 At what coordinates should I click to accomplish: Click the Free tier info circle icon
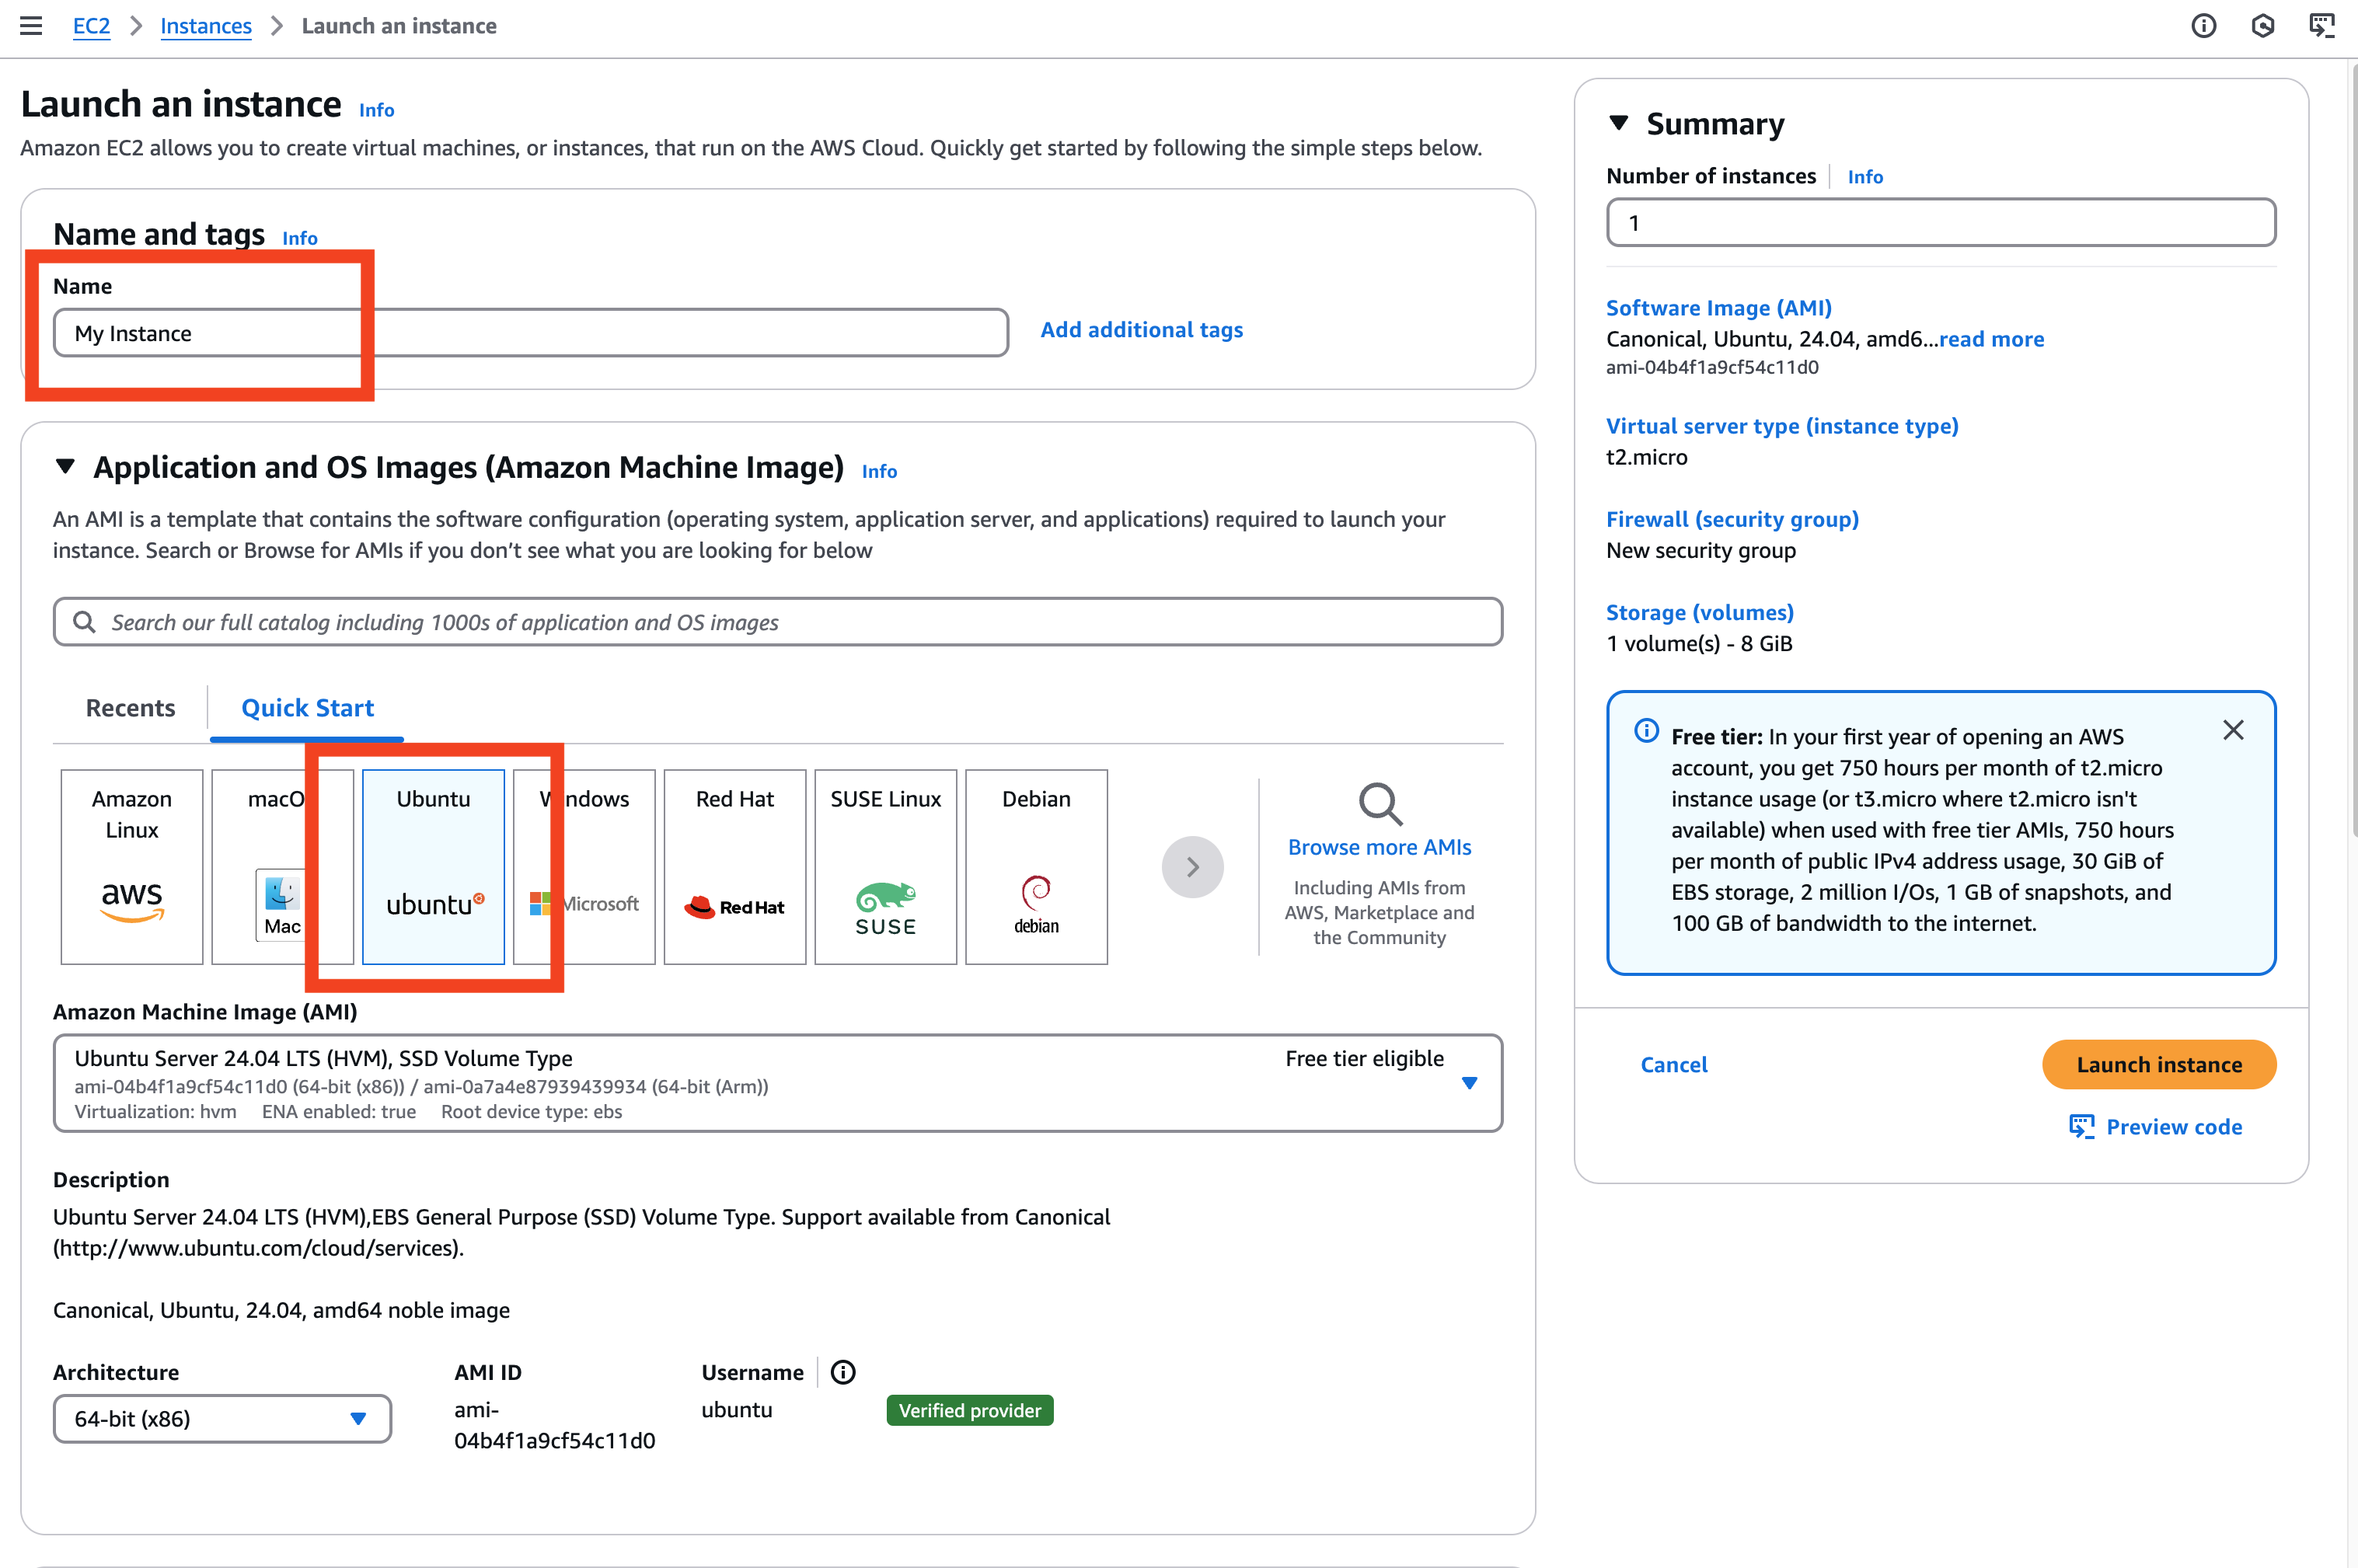[1646, 731]
